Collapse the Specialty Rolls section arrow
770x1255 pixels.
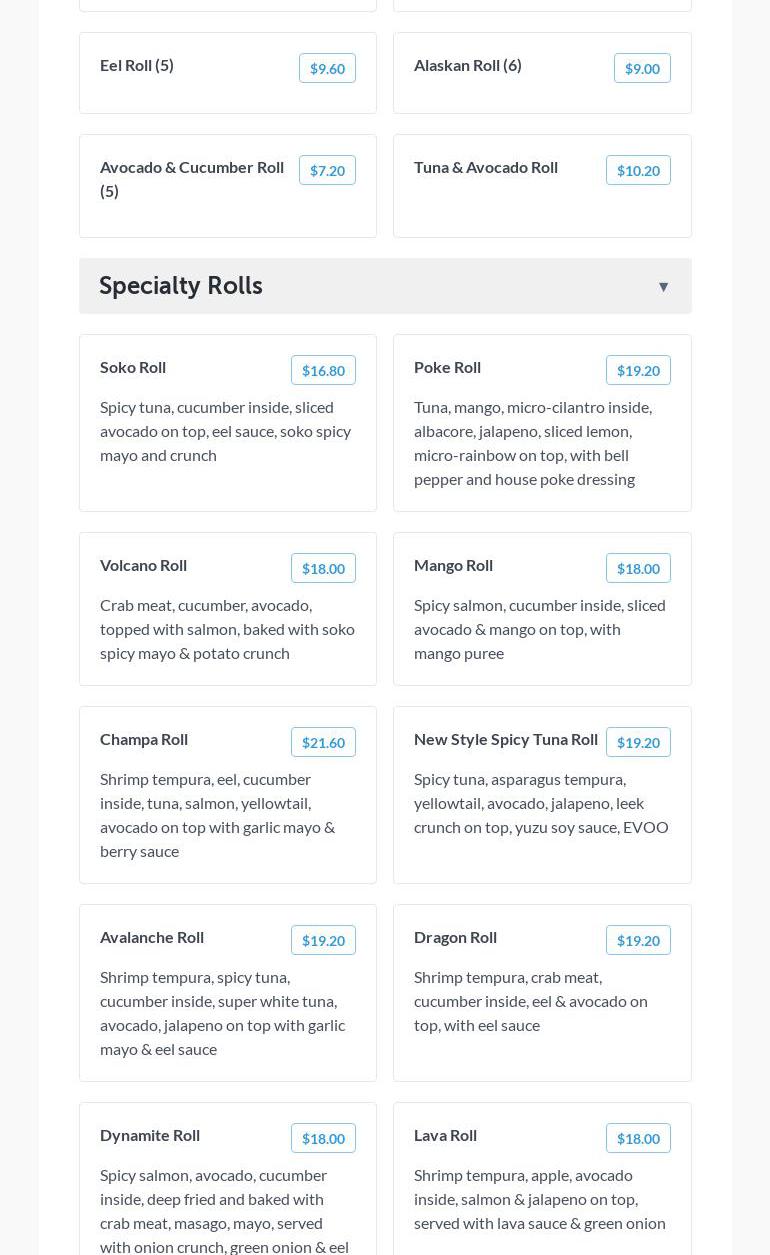click(x=663, y=287)
